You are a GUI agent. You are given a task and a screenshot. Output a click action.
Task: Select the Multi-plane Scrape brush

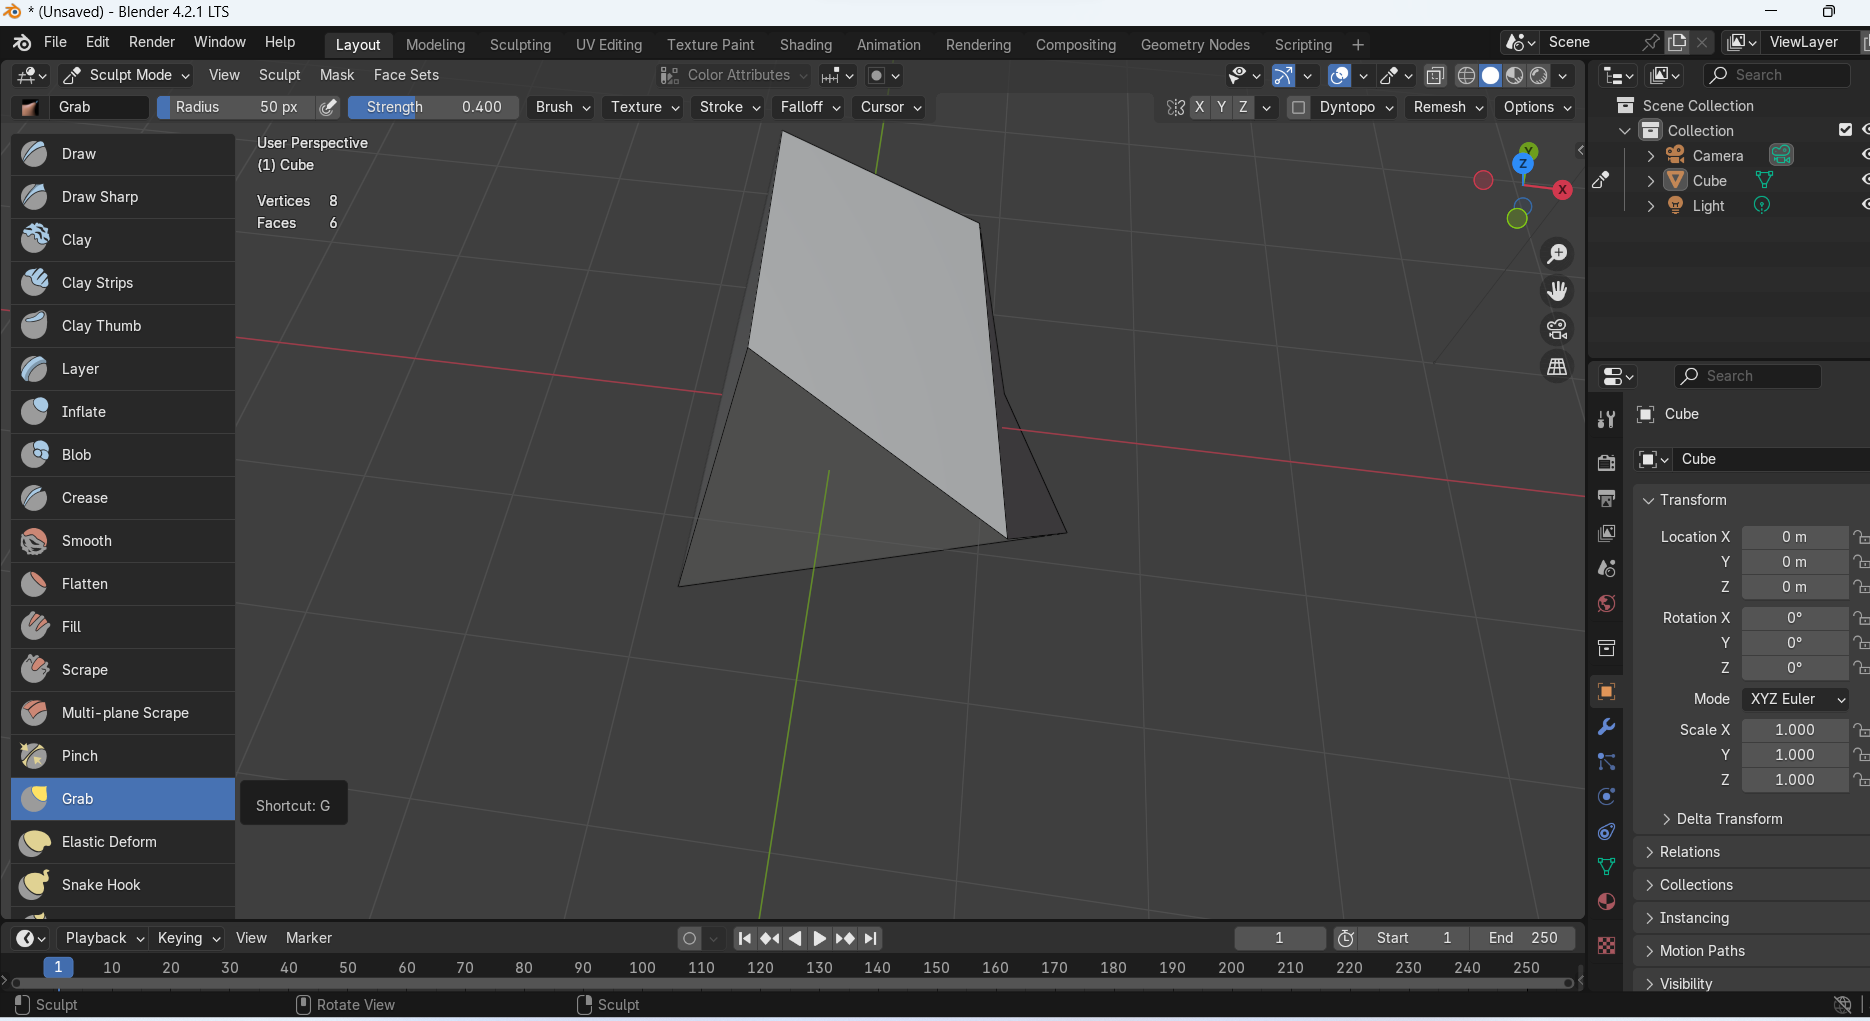tap(123, 713)
